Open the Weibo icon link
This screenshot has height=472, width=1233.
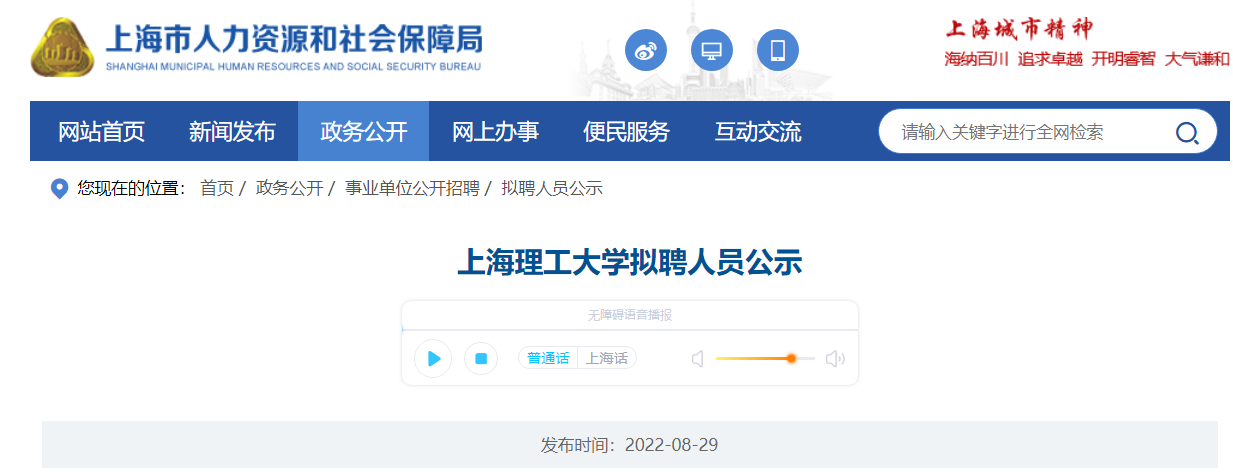[x=646, y=50]
